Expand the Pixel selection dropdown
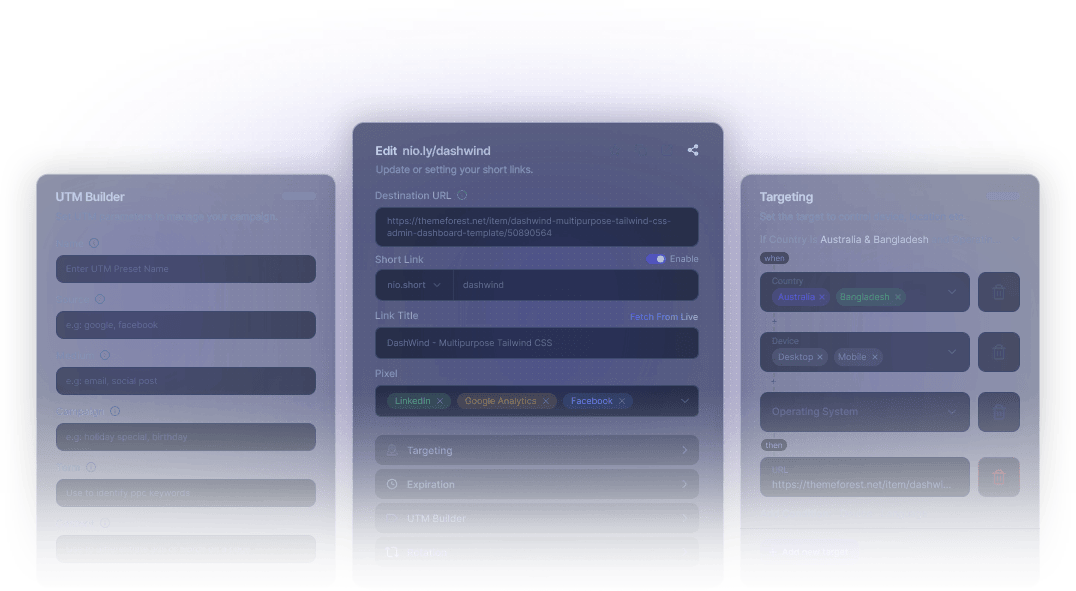This screenshot has width=1076, height=591. [685, 401]
